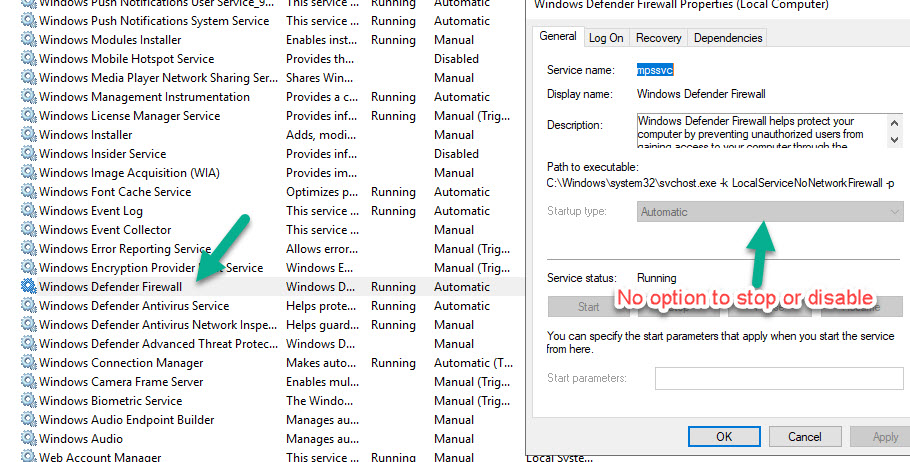Click 'Adds, modi...' description of Windows Installer

[x=321, y=135]
